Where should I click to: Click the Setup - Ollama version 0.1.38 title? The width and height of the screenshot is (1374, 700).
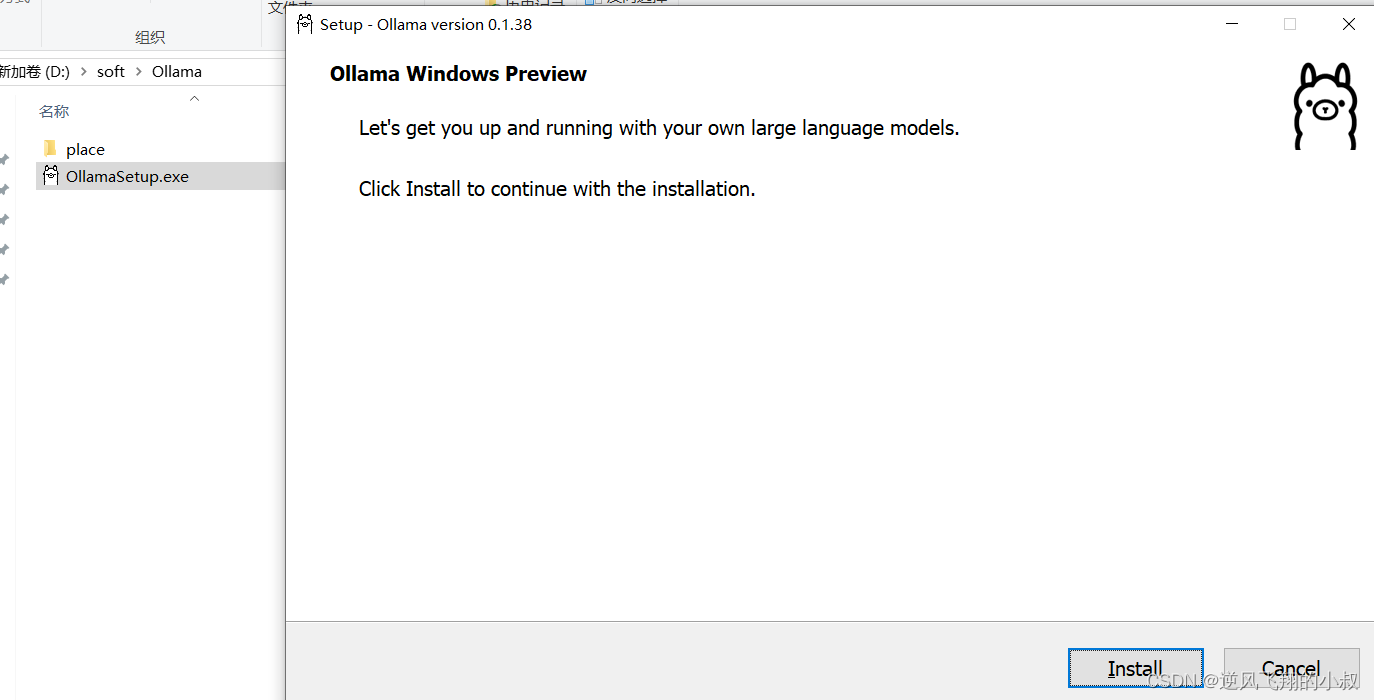click(426, 24)
